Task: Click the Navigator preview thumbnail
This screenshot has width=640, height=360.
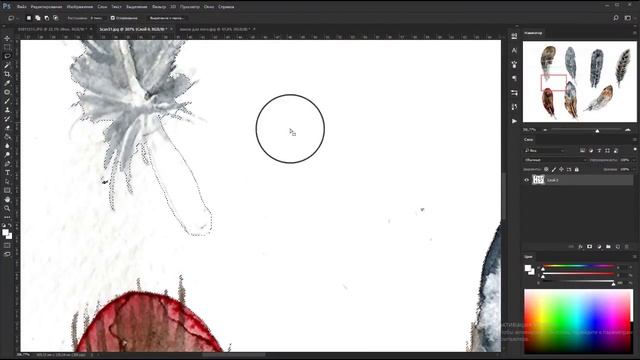Action: (x=579, y=82)
